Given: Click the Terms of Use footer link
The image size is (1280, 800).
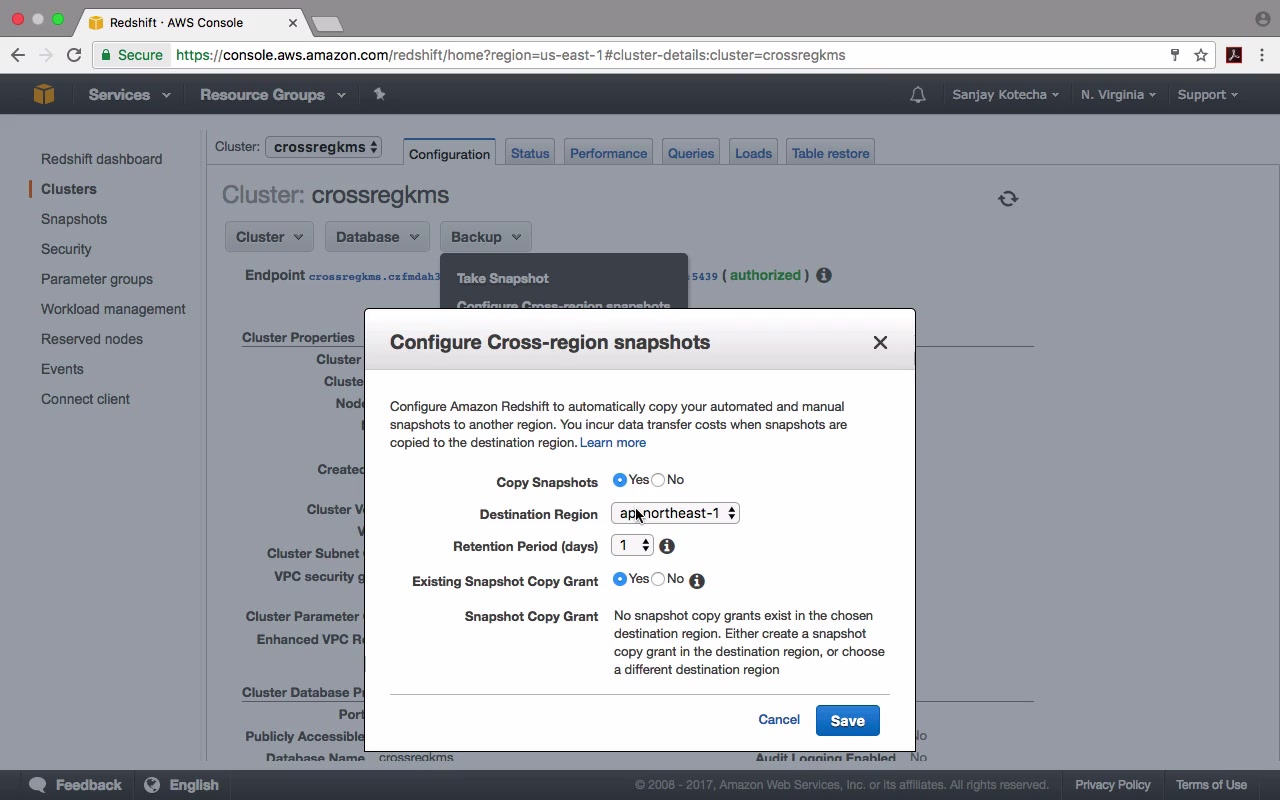Looking at the screenshot, I should [1211, 785].
